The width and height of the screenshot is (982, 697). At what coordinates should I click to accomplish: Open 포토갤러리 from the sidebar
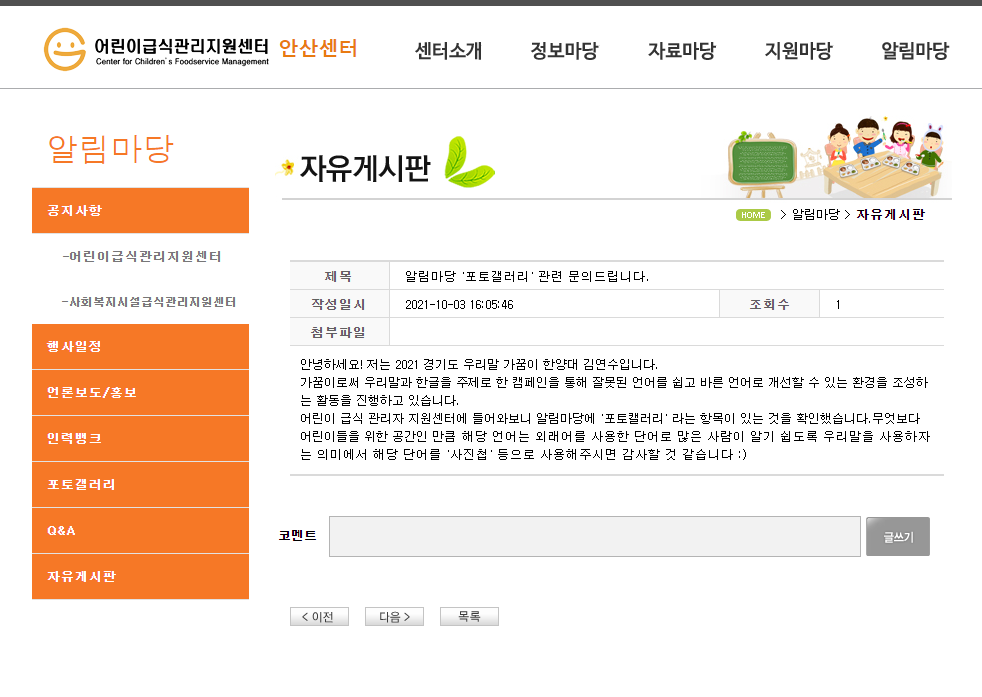coord(140,484)
